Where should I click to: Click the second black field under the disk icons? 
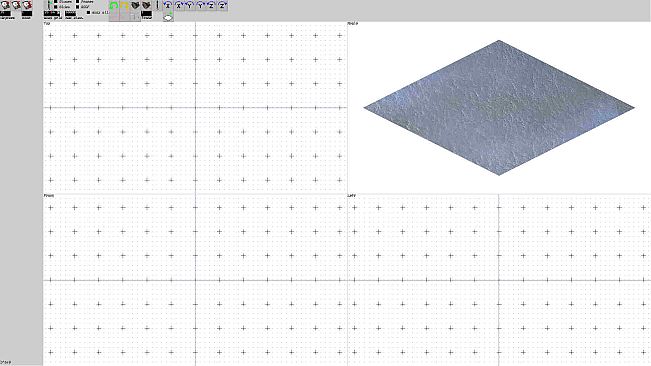27,13
